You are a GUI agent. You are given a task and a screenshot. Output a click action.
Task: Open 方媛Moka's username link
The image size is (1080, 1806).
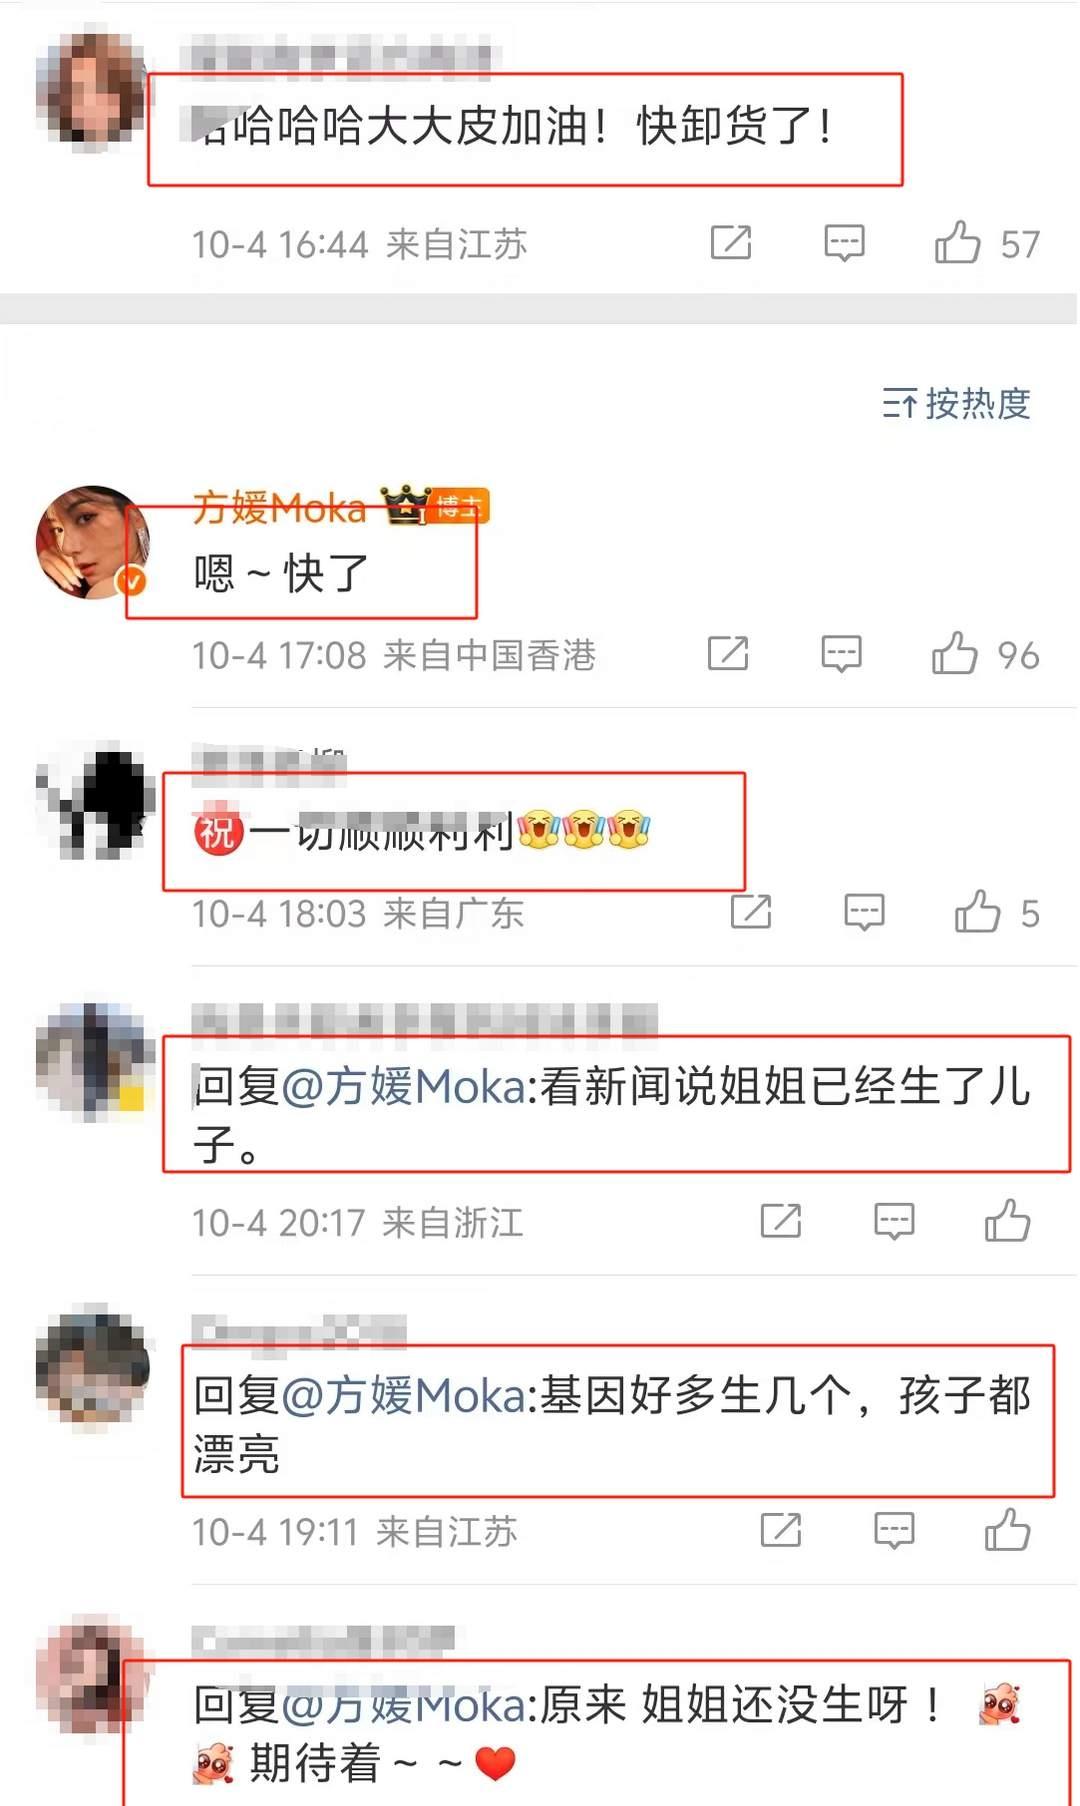(279, 507)
